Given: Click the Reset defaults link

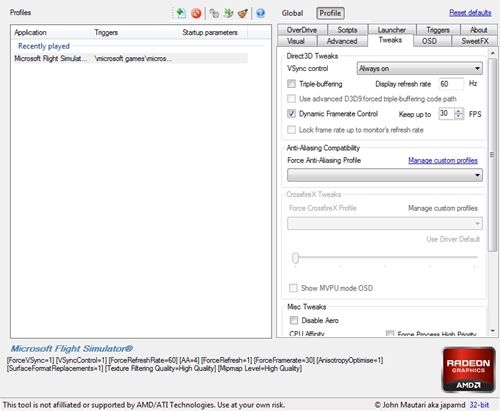Looking at the screenshot, I should tap(470, 13).
